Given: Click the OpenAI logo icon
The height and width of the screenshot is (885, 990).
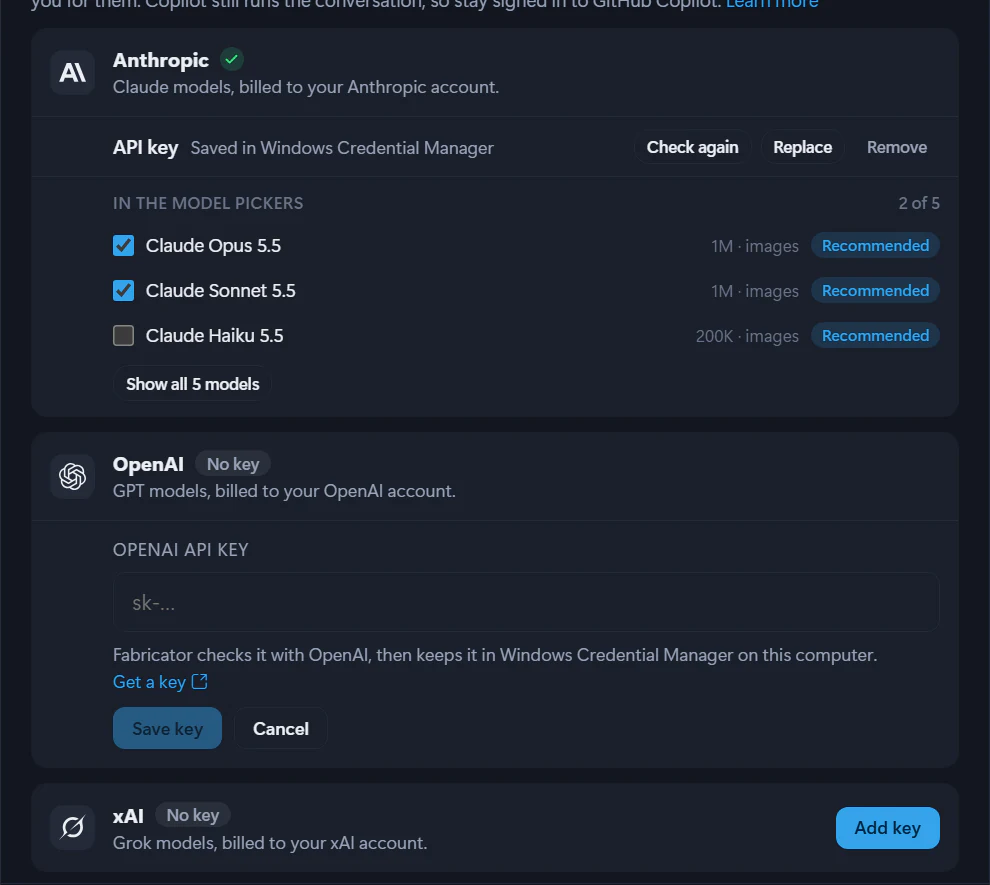Looking at the screenshot, I should coord(73,477).
